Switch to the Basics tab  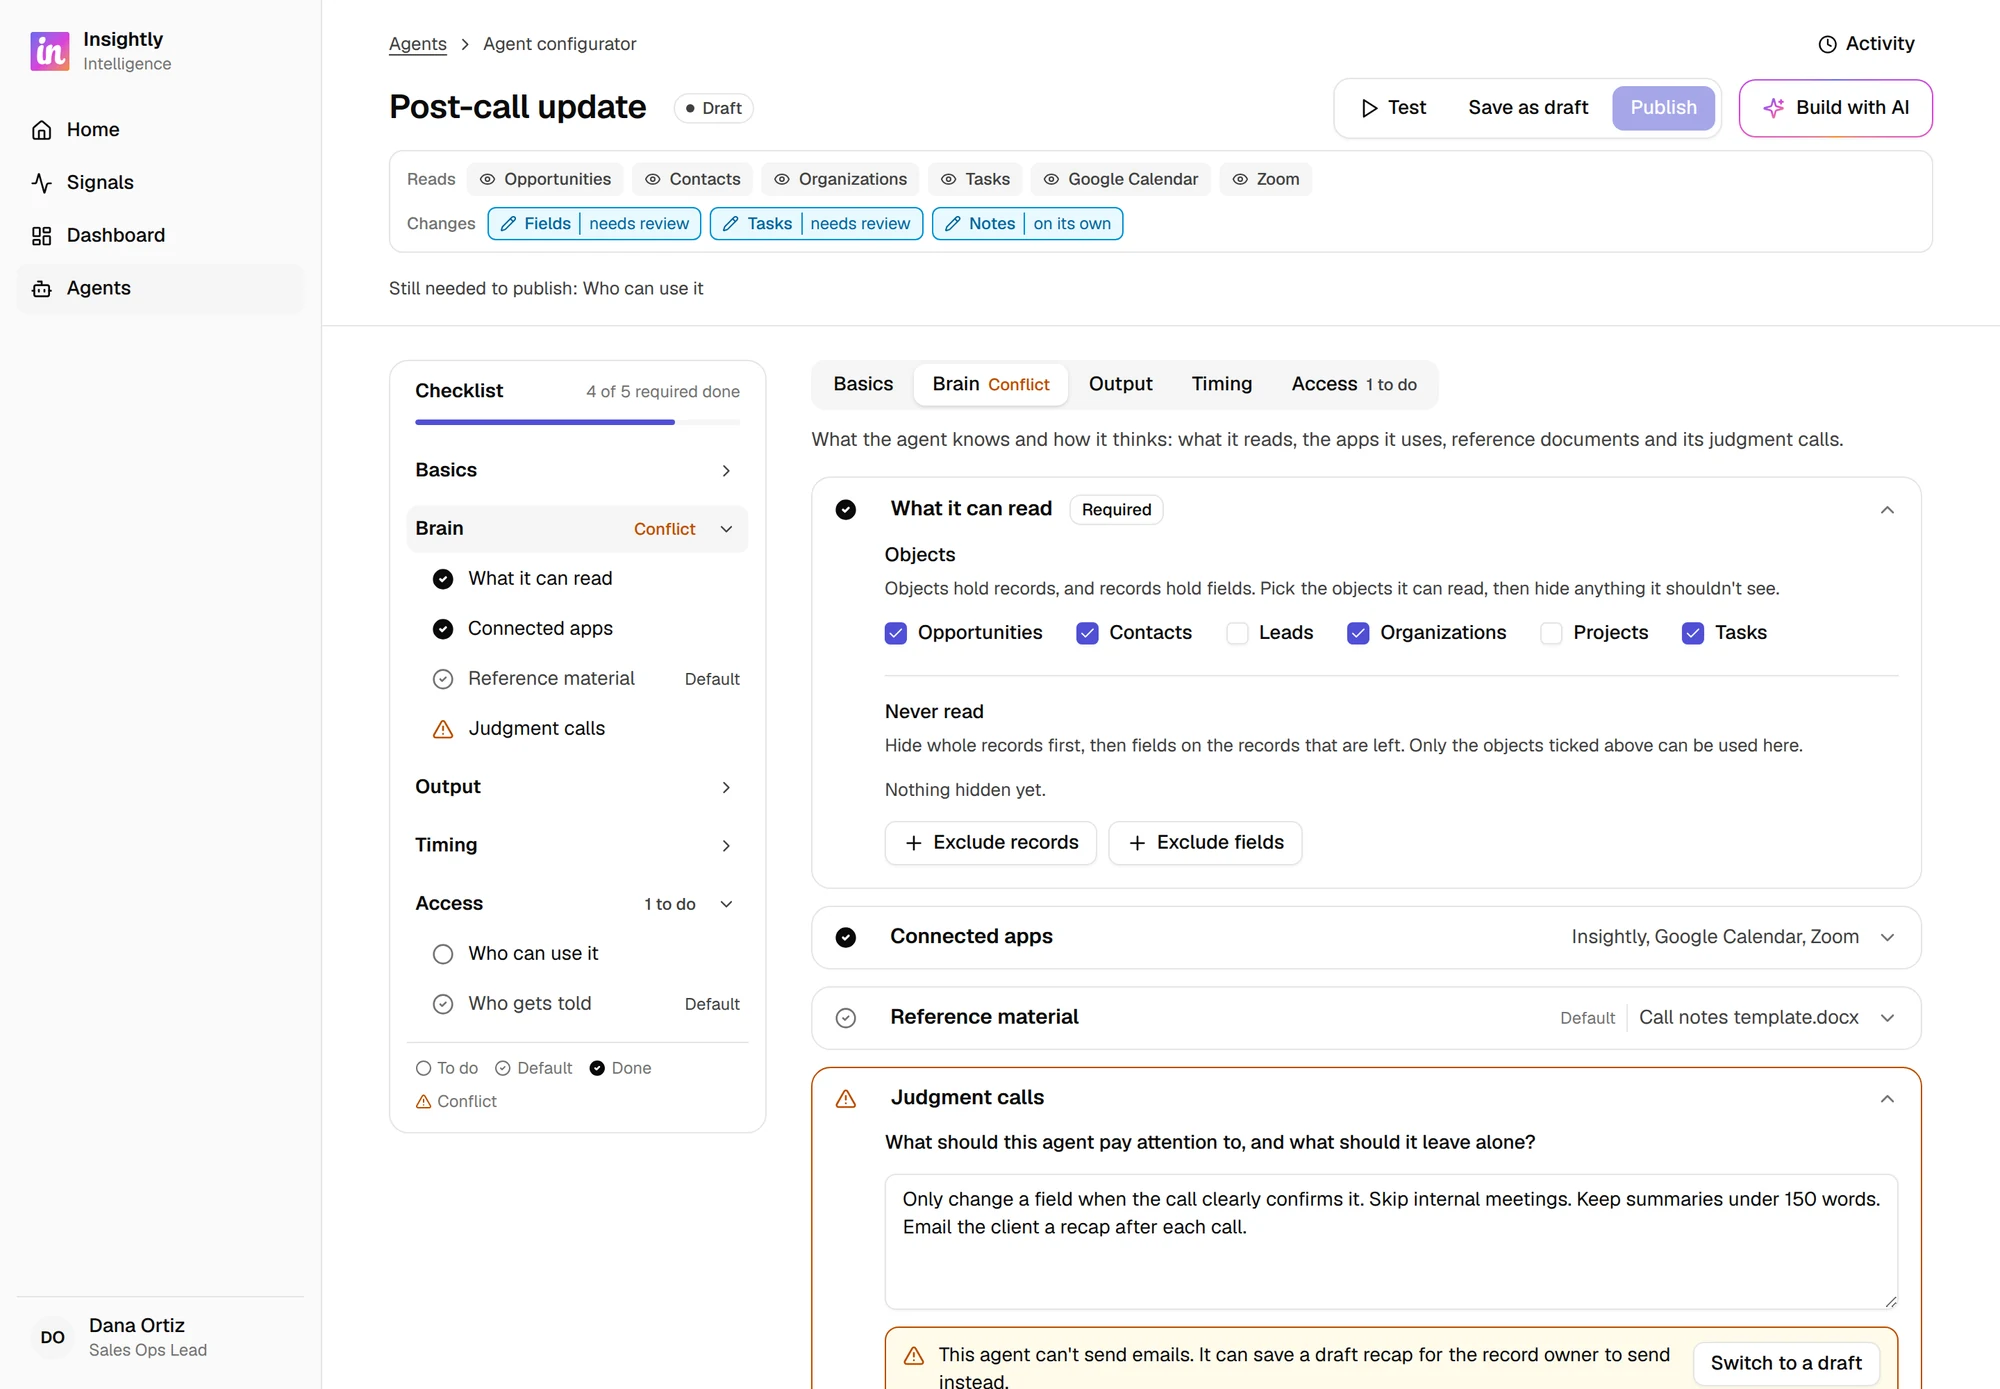[863, 384]
